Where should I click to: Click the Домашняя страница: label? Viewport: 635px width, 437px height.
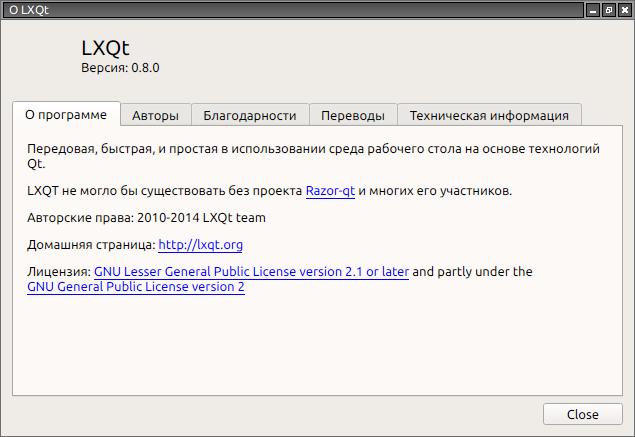click(x=91, y=245)
